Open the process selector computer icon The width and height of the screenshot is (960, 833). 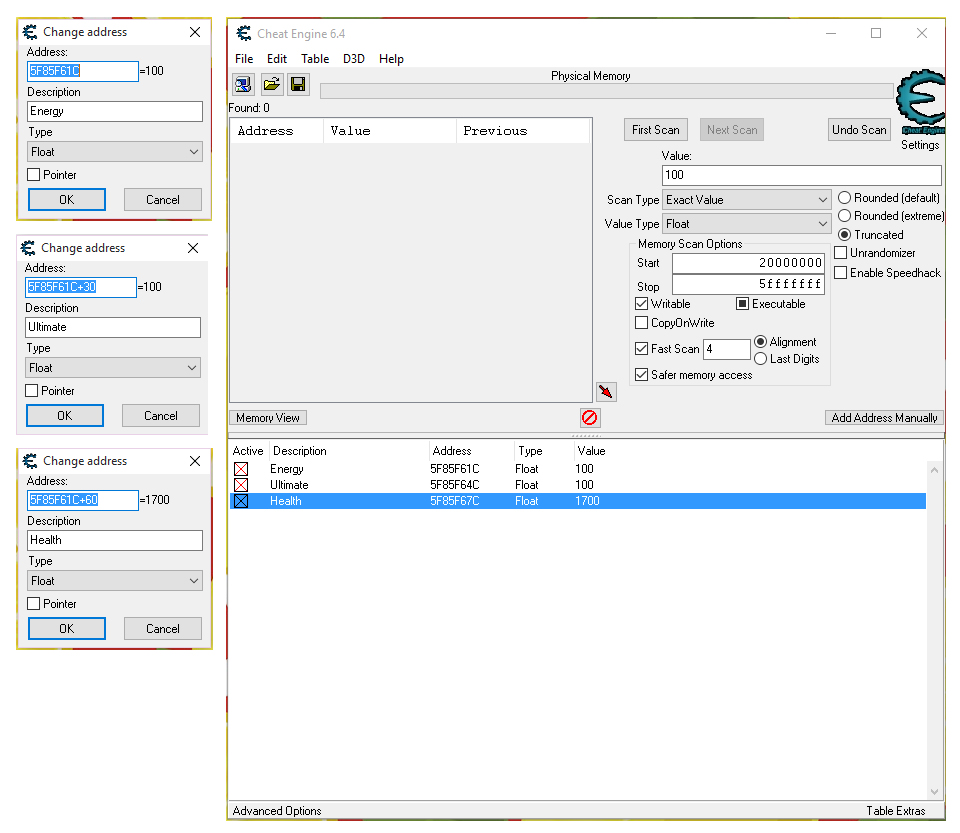243,84
